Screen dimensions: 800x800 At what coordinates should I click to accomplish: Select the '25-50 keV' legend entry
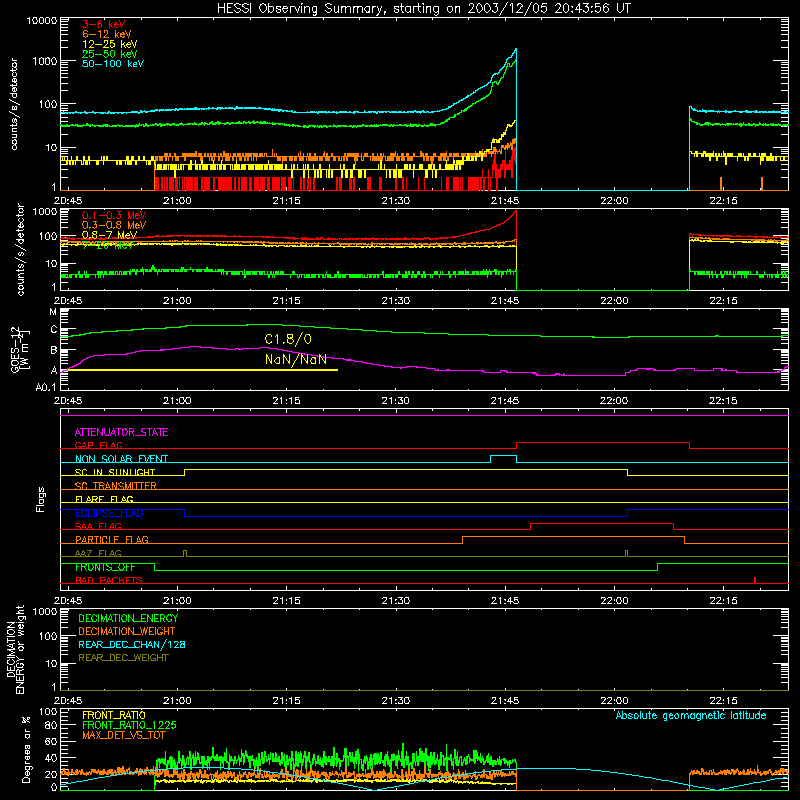click(x=109, y=54)
